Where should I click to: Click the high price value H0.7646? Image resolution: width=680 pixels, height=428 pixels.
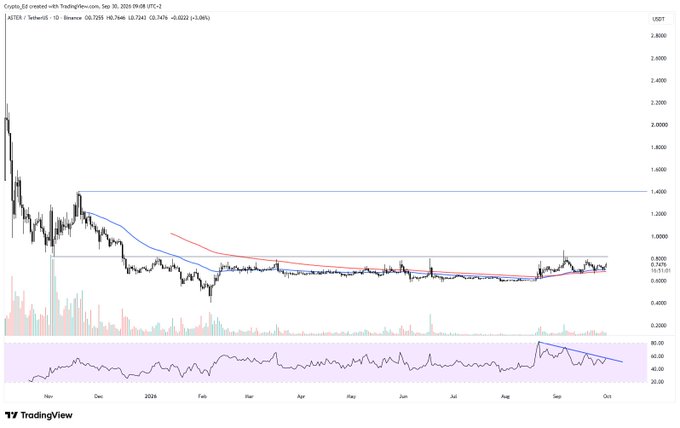click(x=116, y=18)
